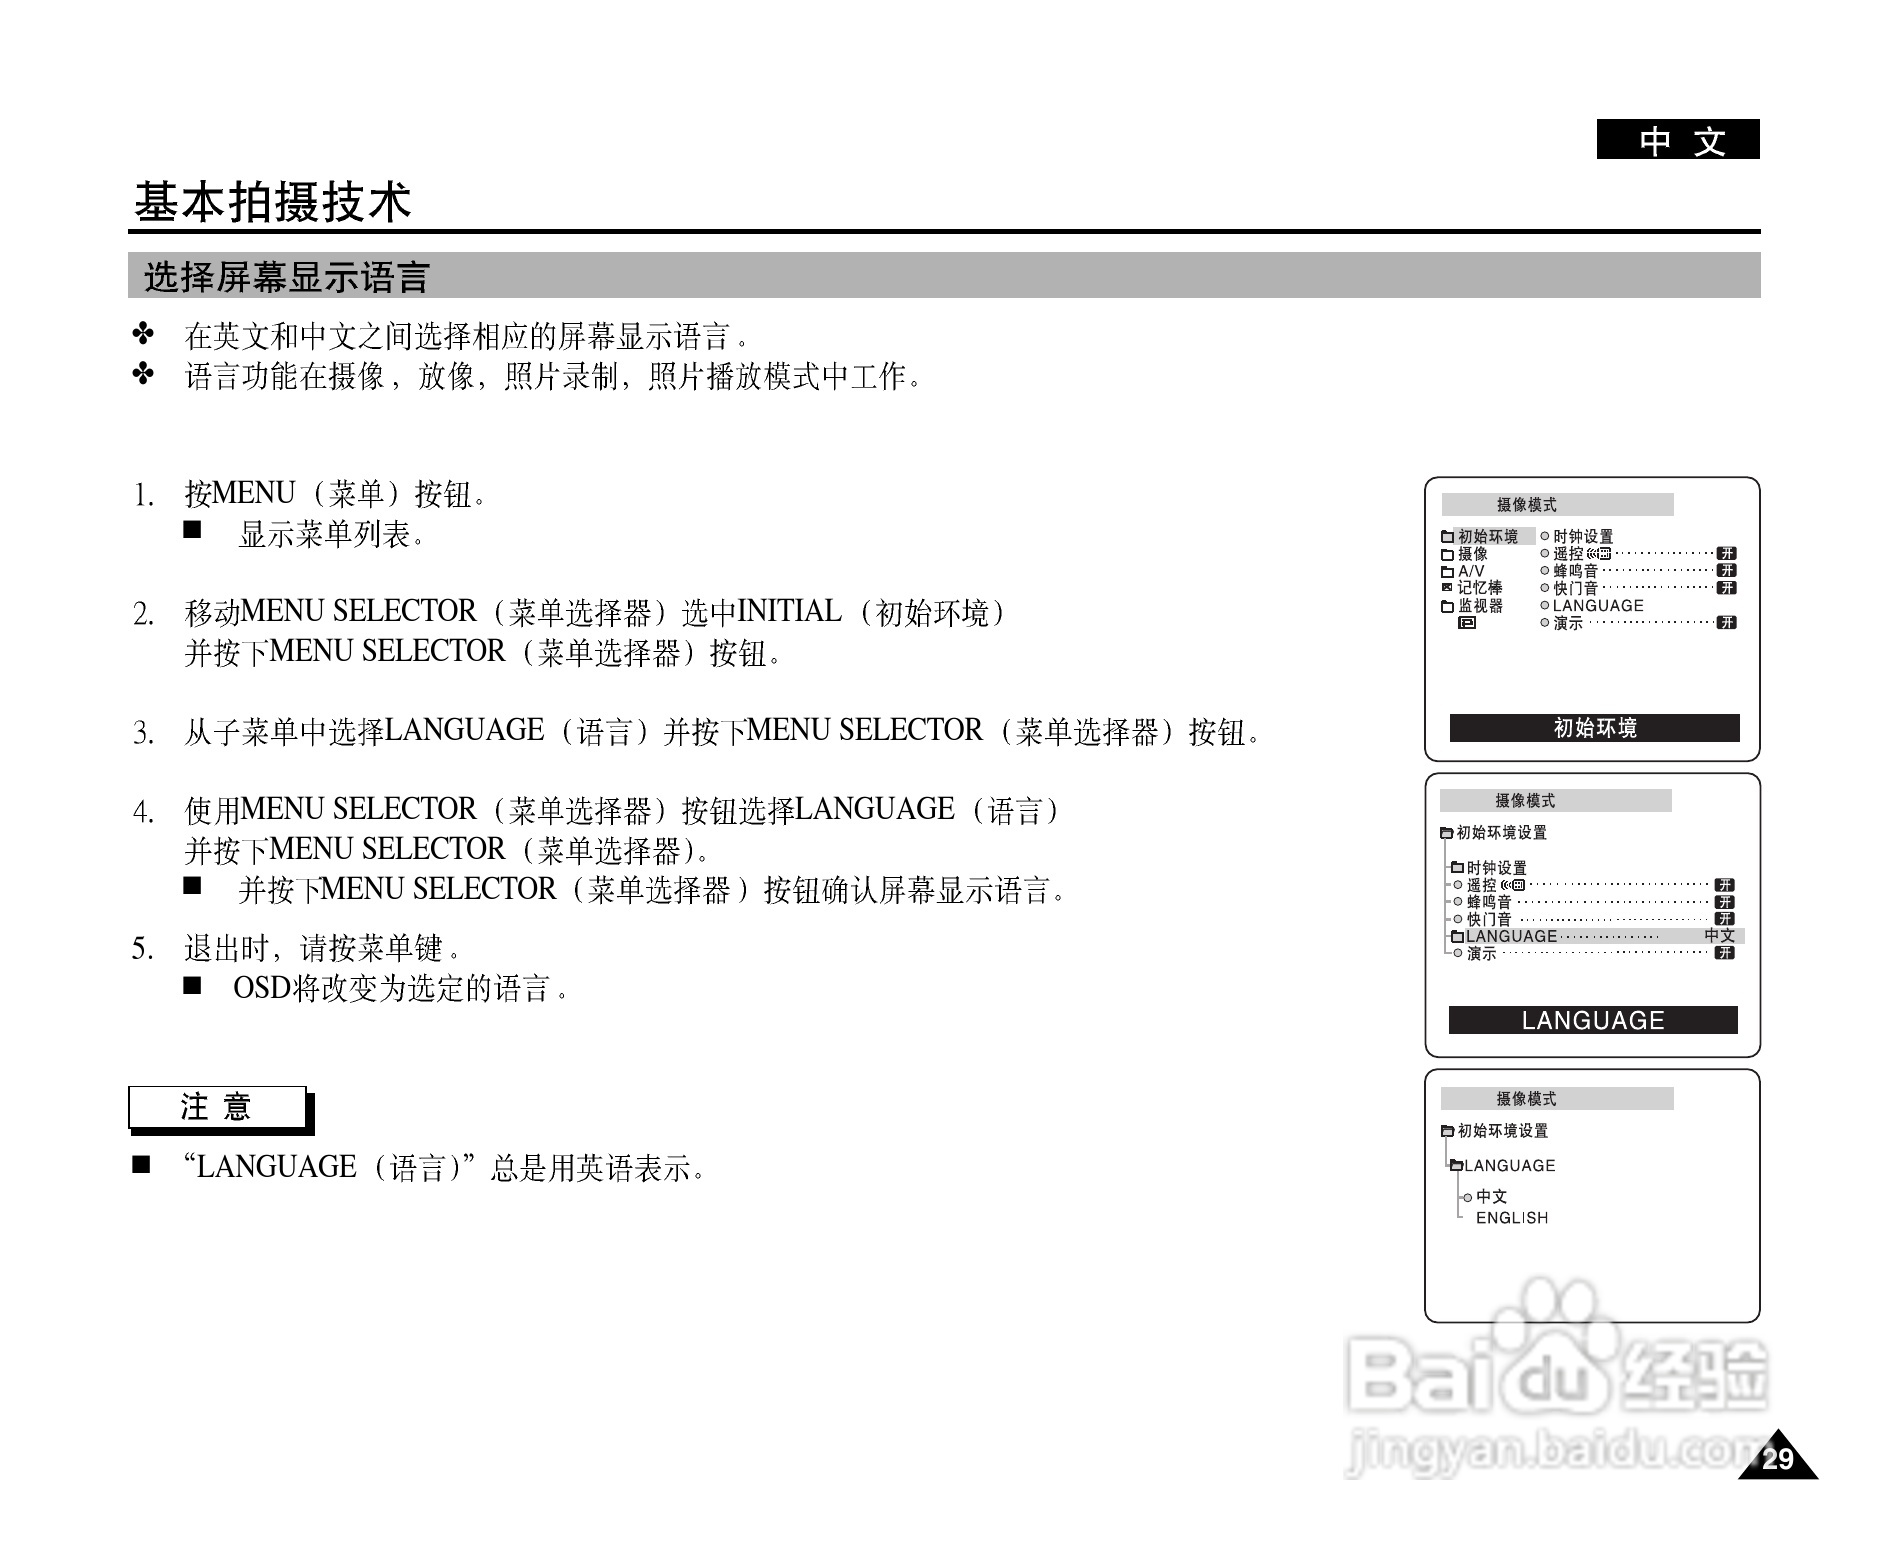Screen dimensions: 1892x1556
Task: Toggle the 演示 setting to 关
Action: pyautogui.click(x=1725, y=623)
